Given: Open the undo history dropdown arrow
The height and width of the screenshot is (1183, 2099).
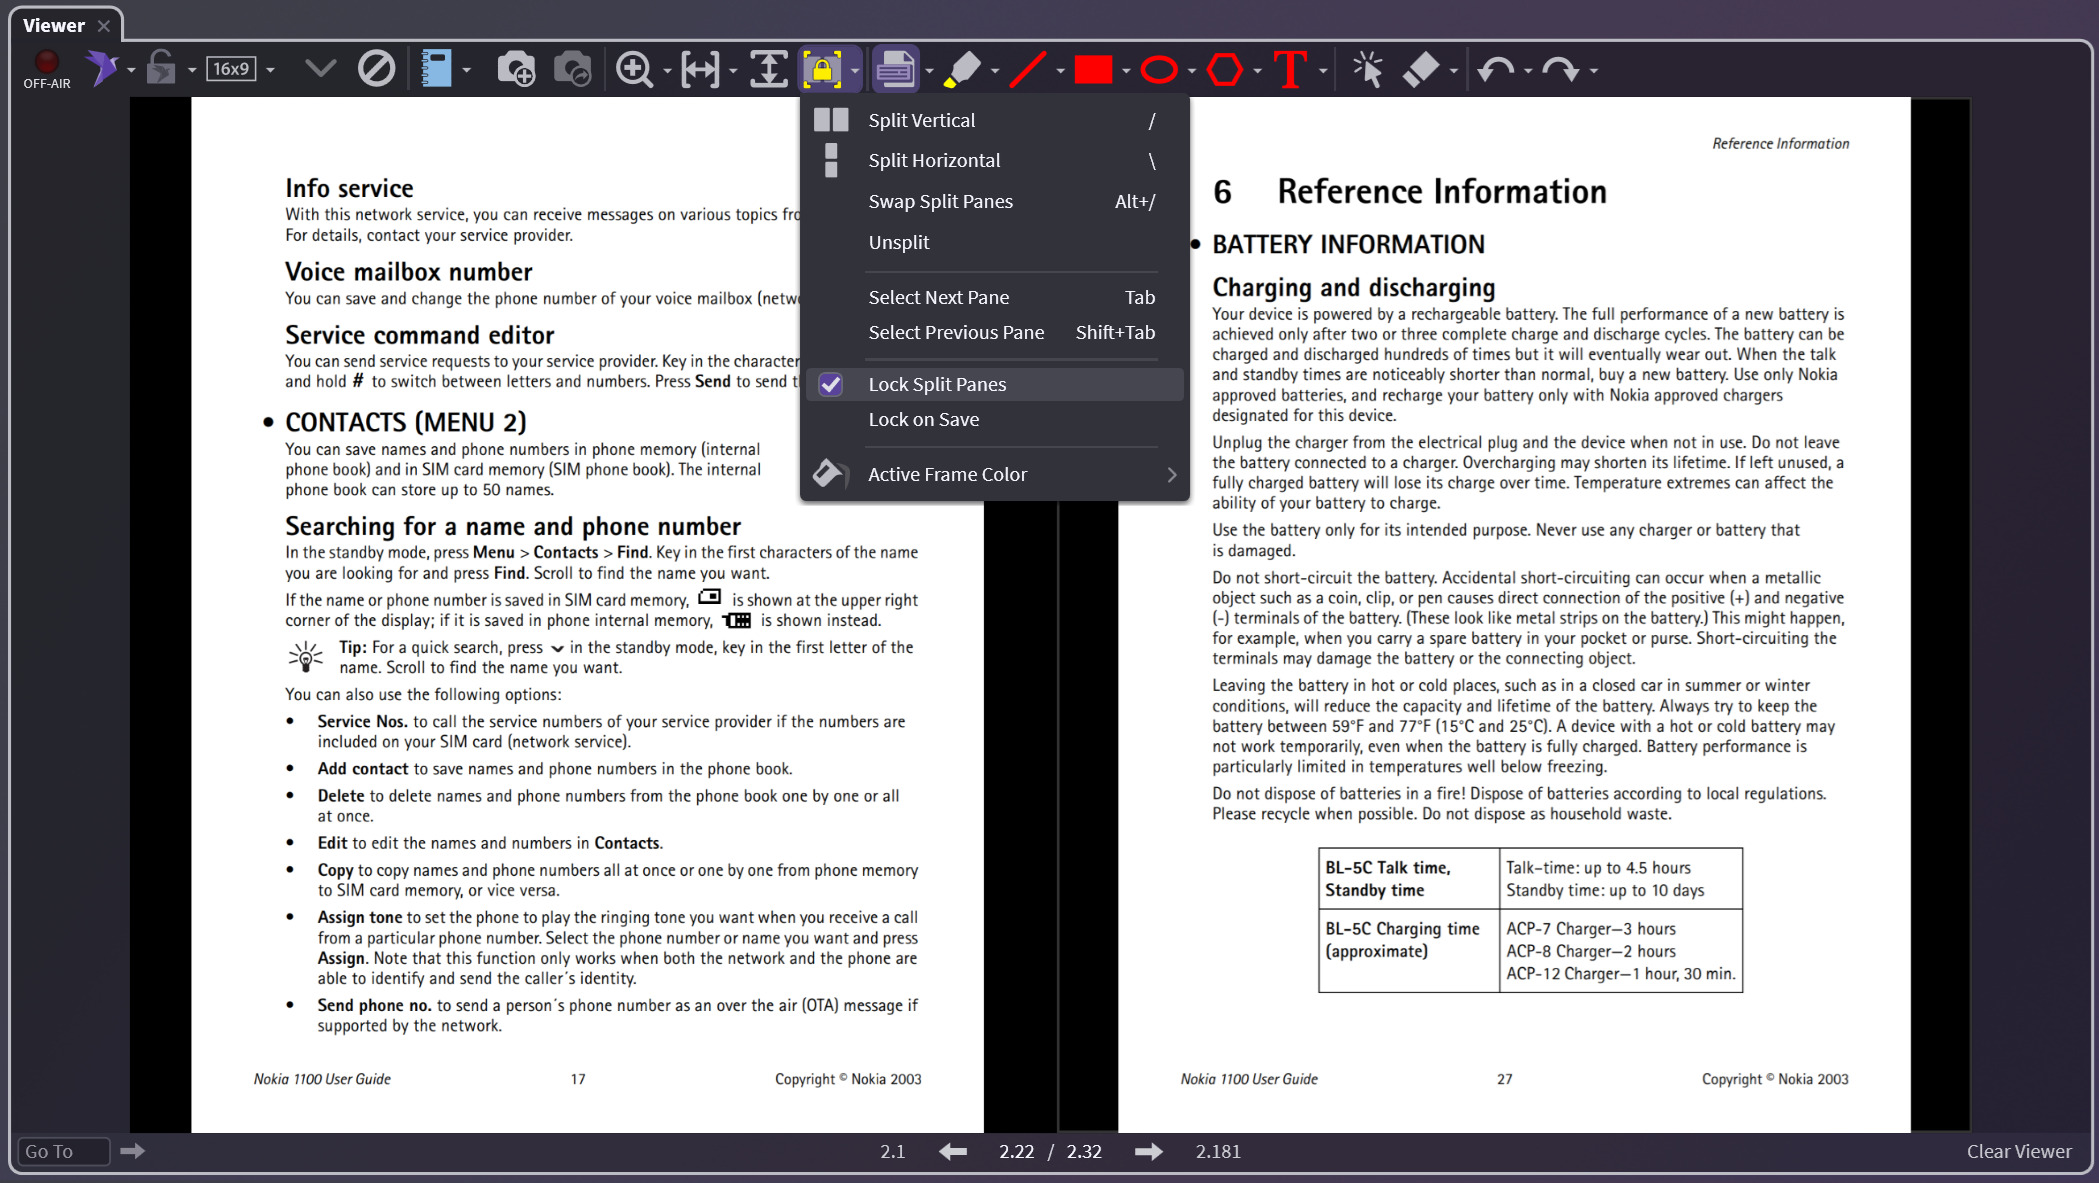Looking at the screenshot, I should click(x=1528, y=71).
